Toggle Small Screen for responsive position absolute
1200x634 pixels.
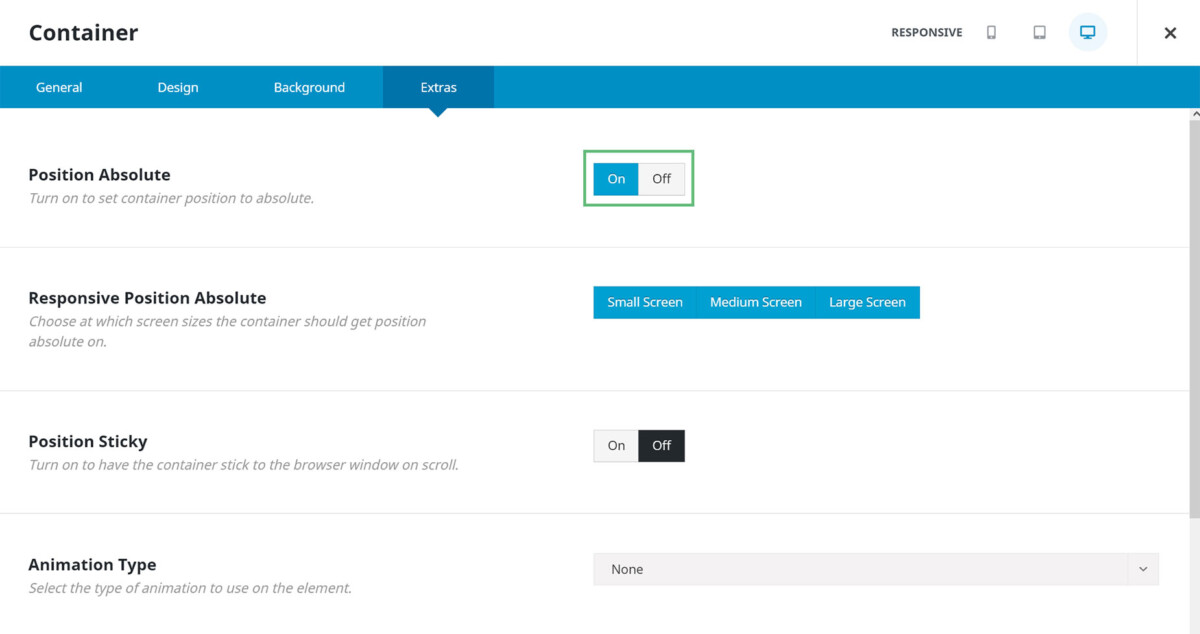[645, 302]
